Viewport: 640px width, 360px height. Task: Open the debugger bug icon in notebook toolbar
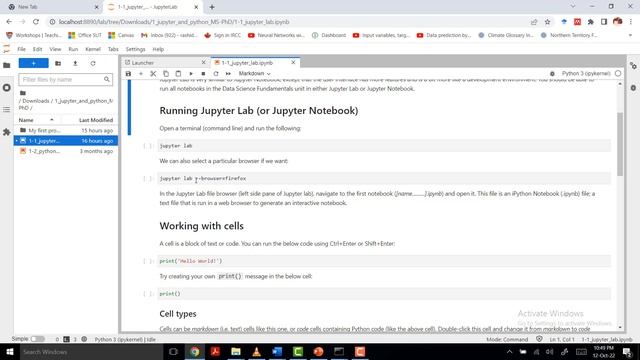click(552, 73)
